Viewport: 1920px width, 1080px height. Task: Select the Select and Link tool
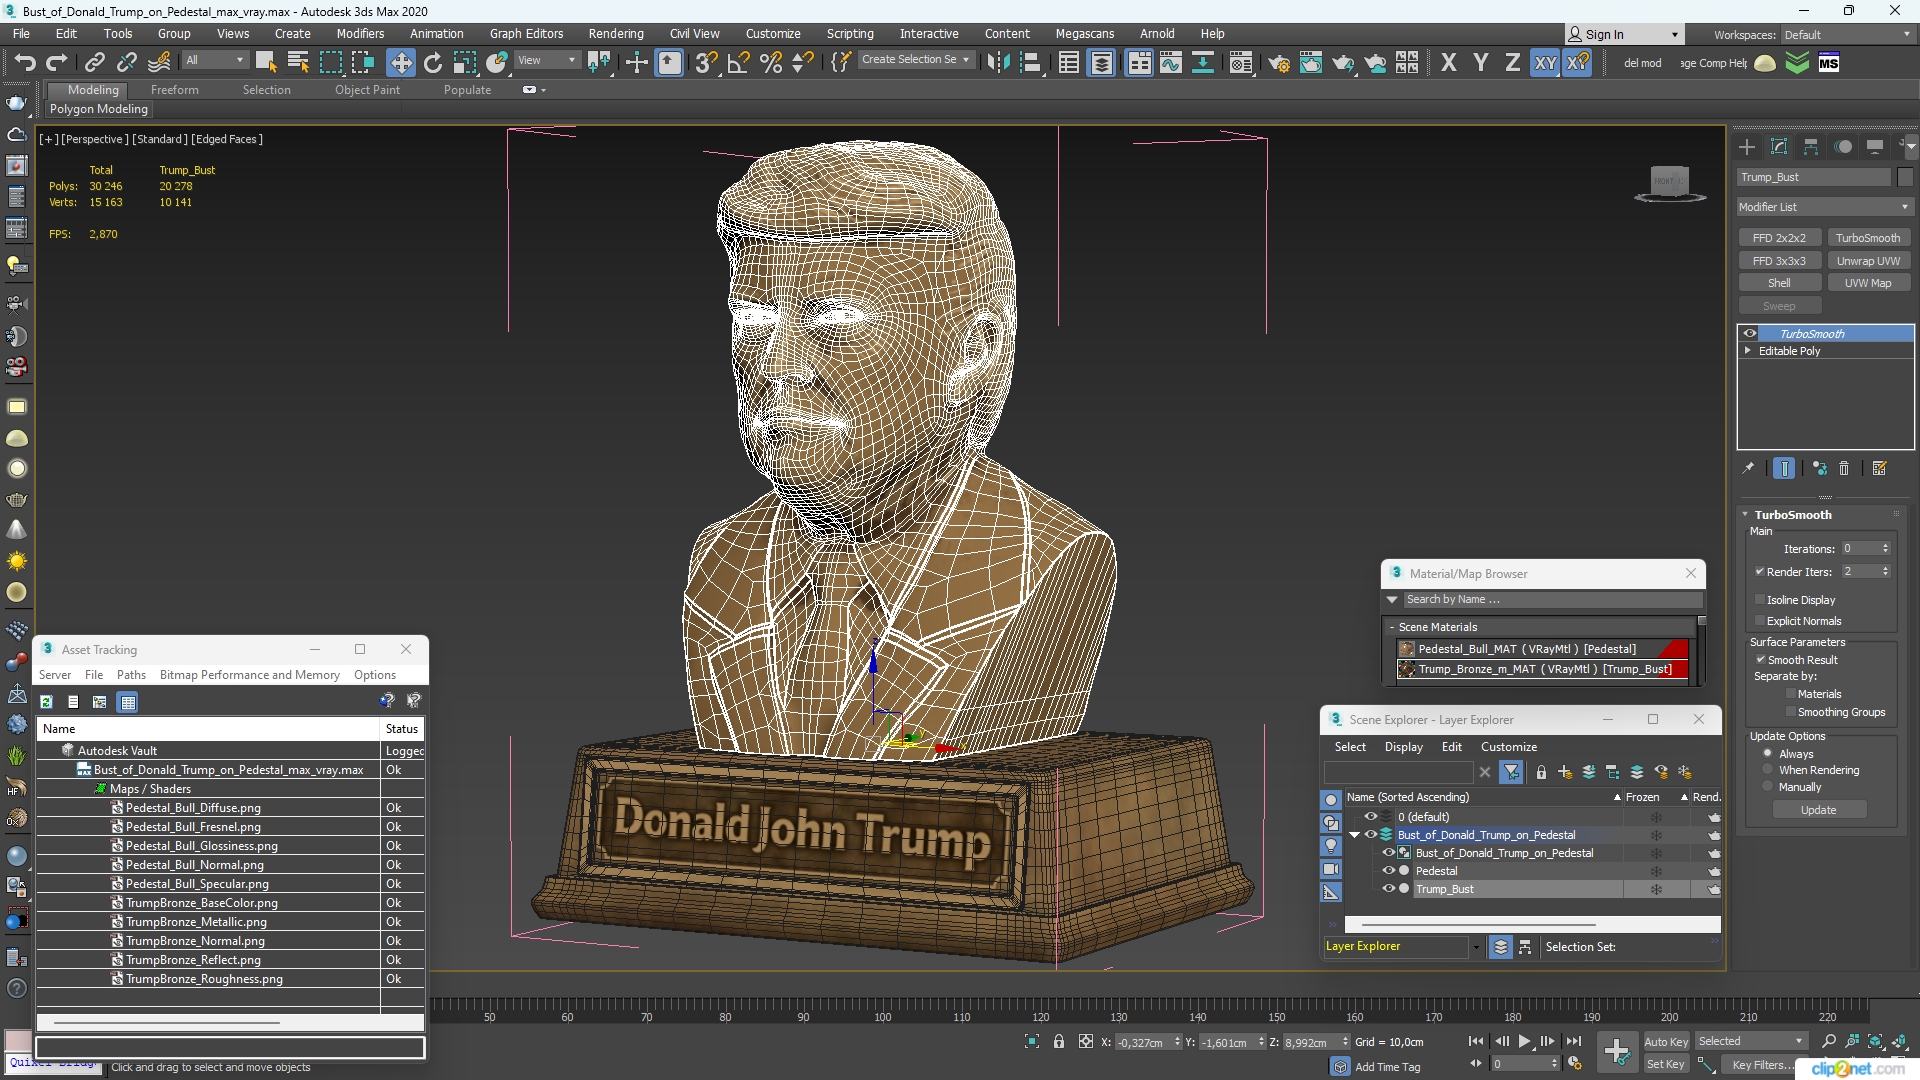pos(94,63)
